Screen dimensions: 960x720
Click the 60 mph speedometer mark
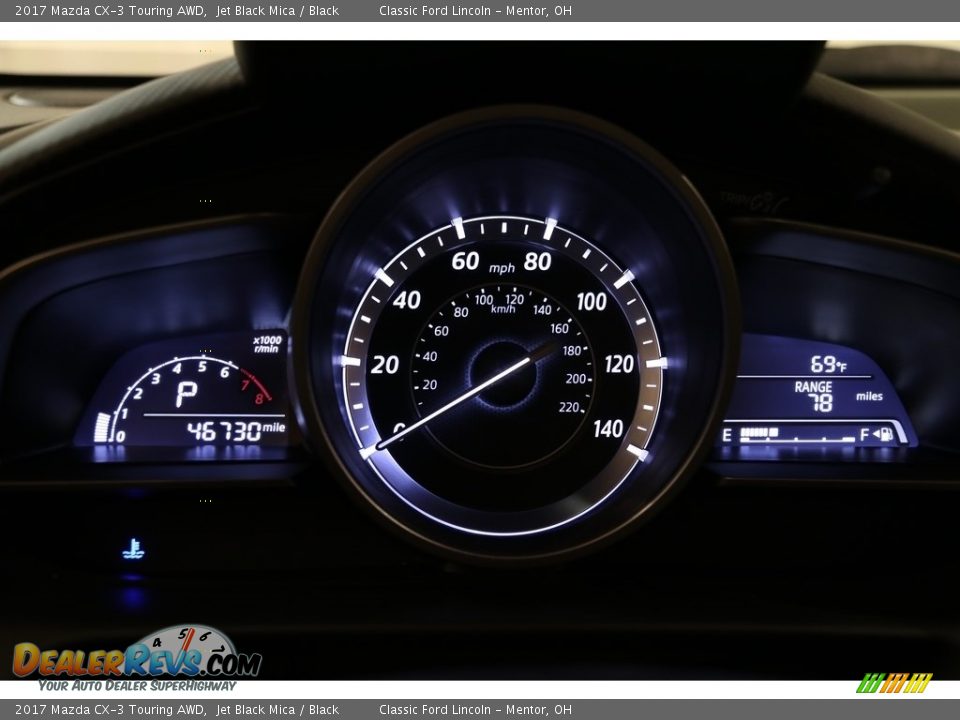point(465,261)
